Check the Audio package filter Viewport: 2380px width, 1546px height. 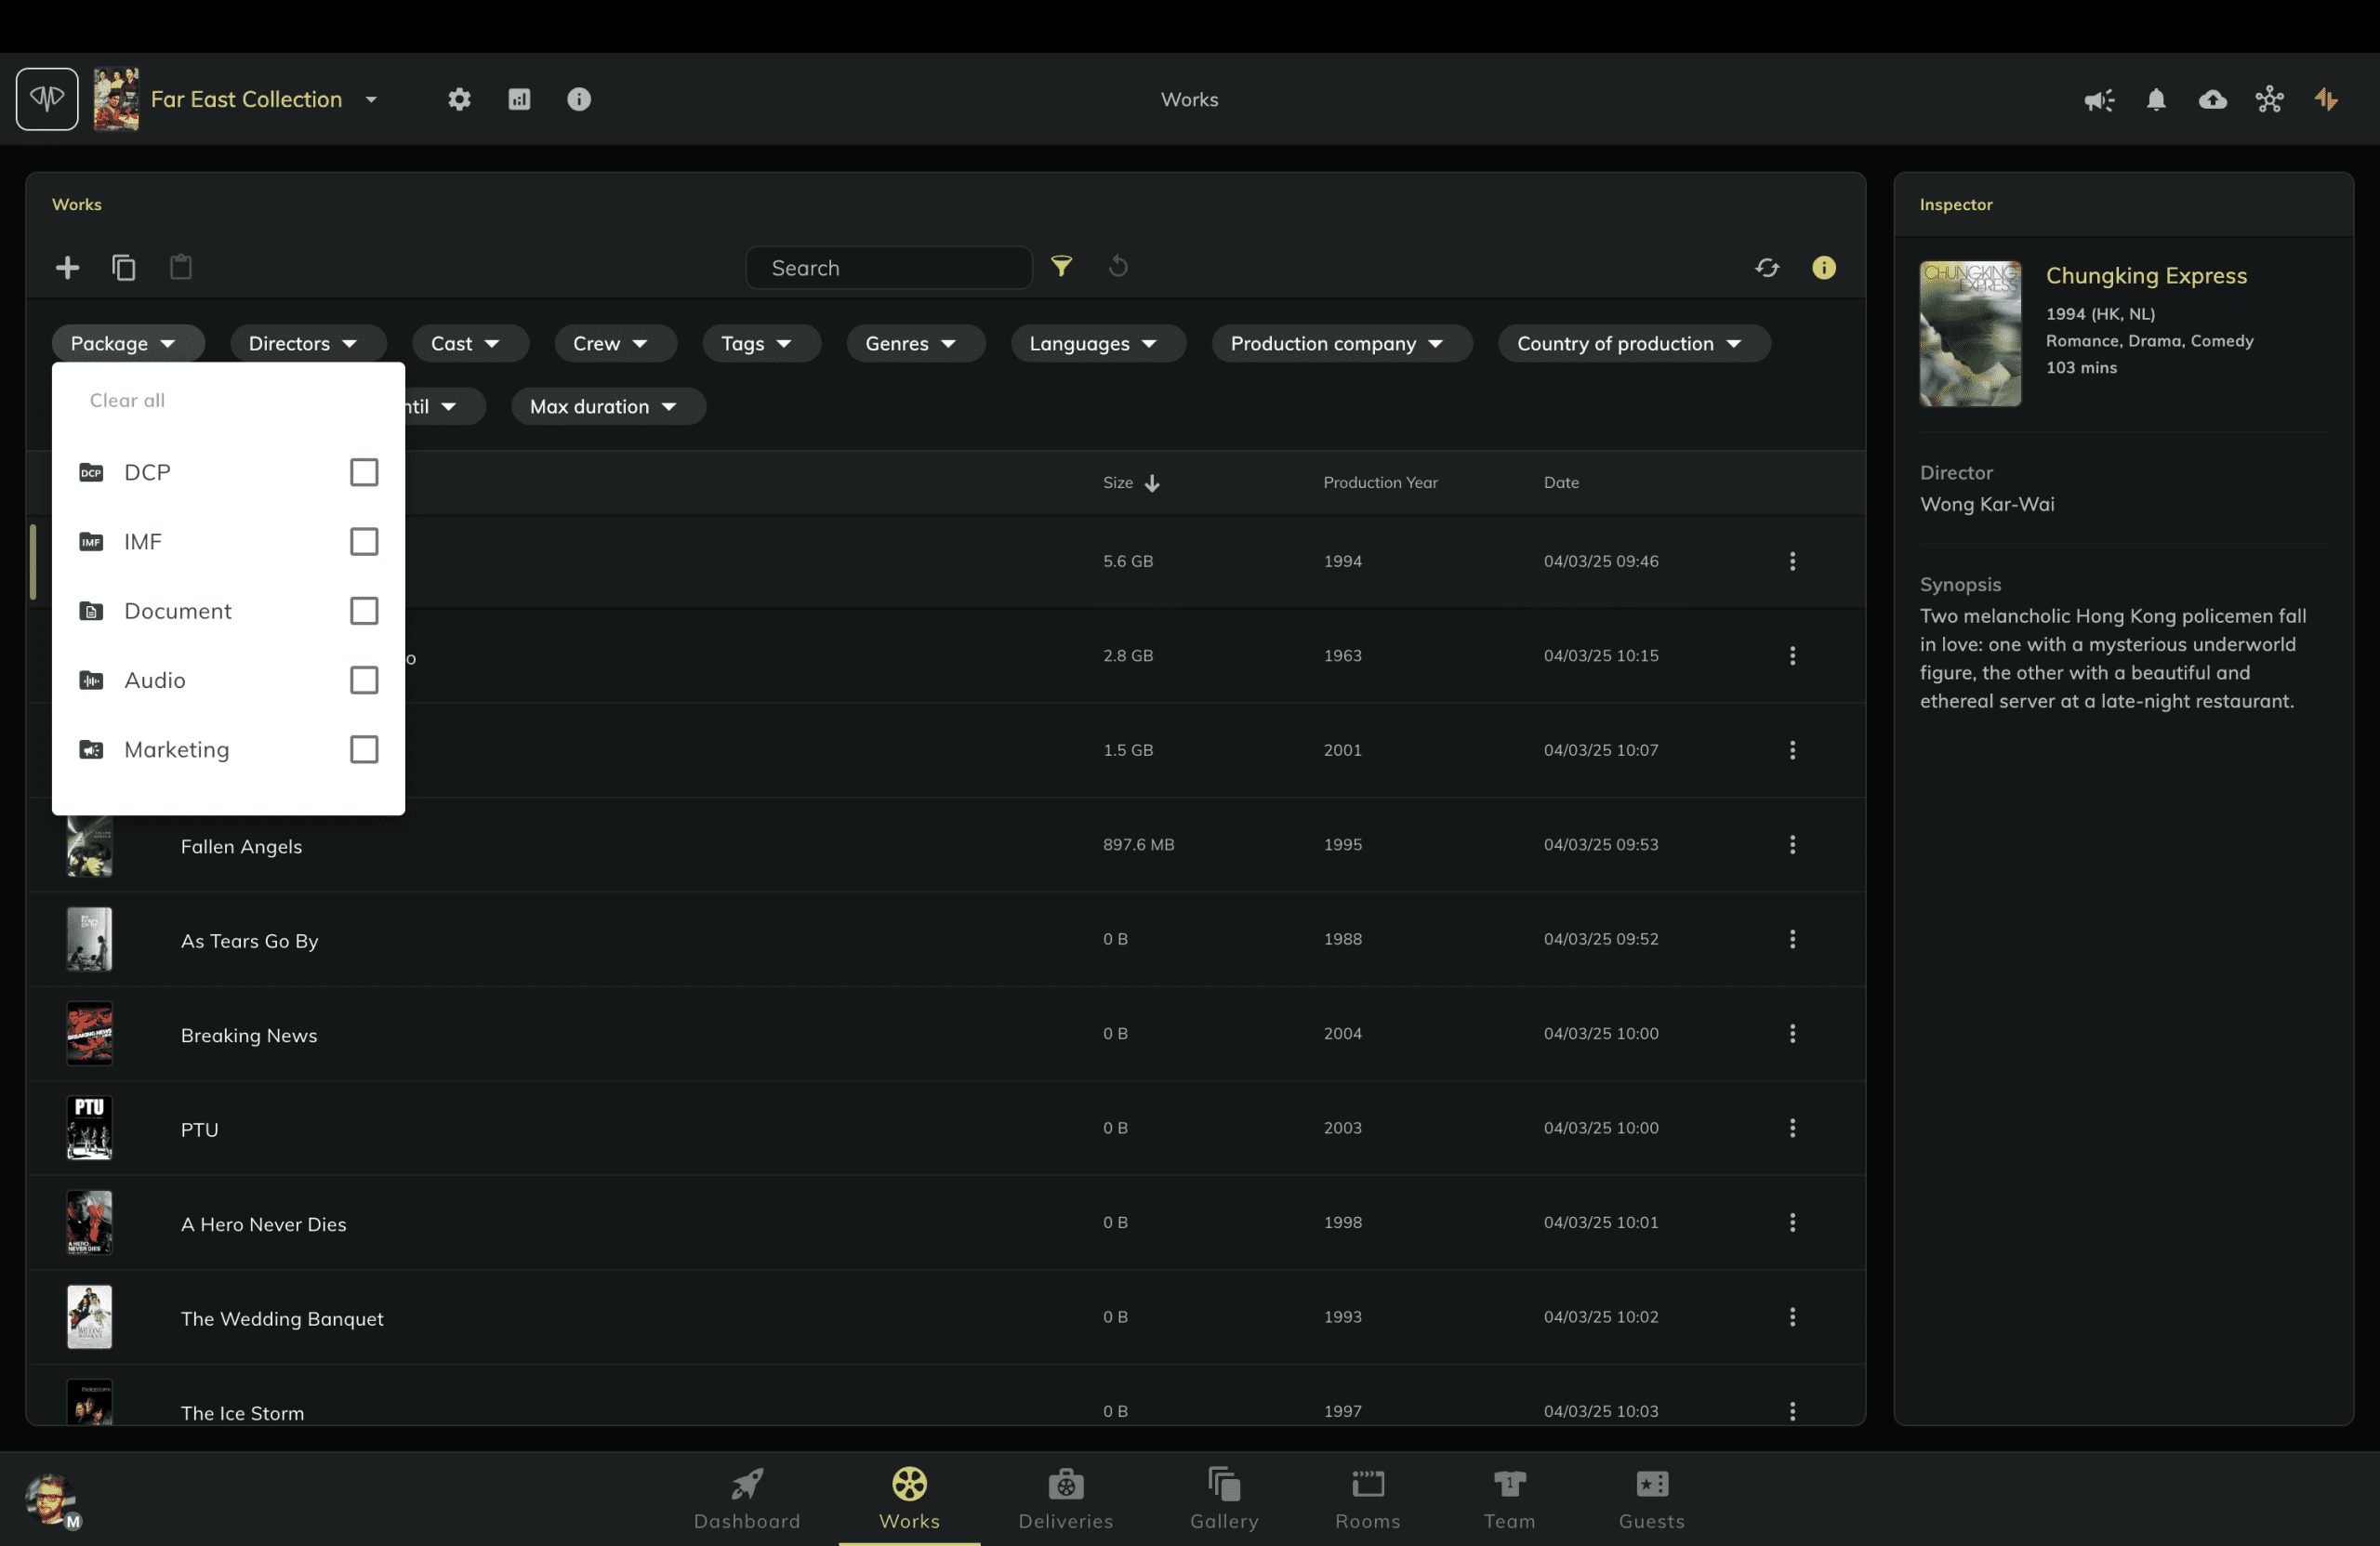click(x=363, y=680)
